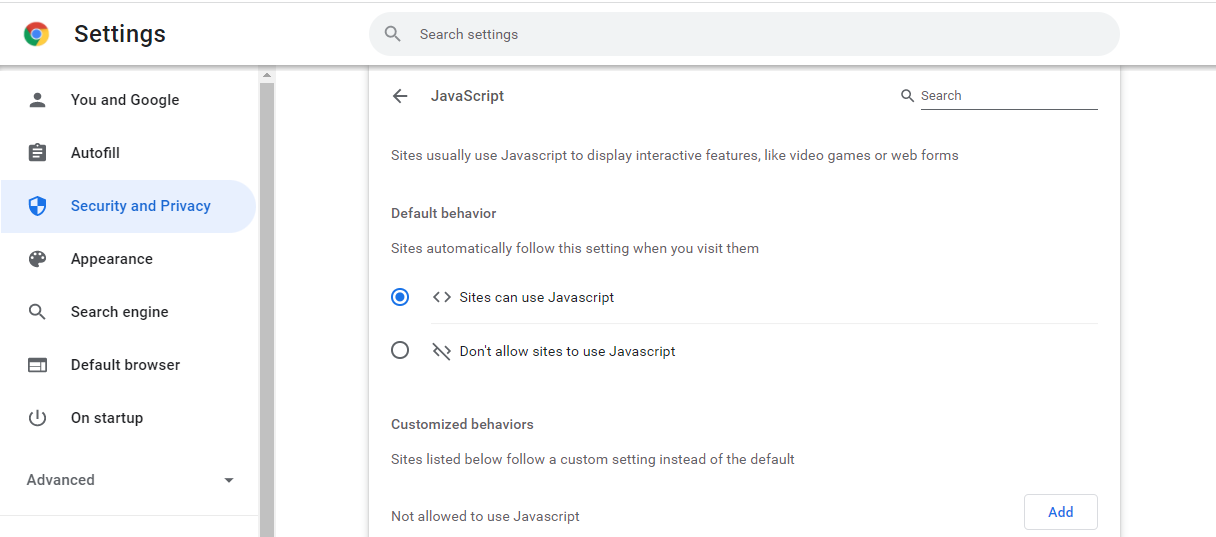1216x537 pixels.
Task: Click the Appearance palette icon
Action: click(37, 259)
